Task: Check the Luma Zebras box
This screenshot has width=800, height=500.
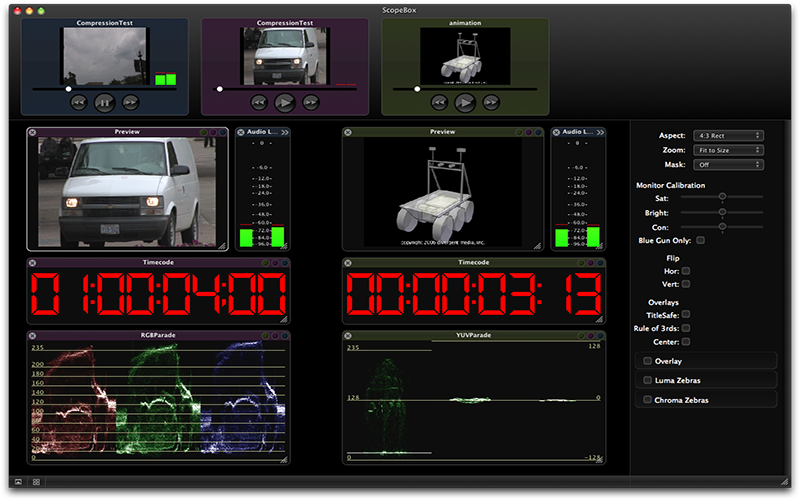Action: click(647, 380)
